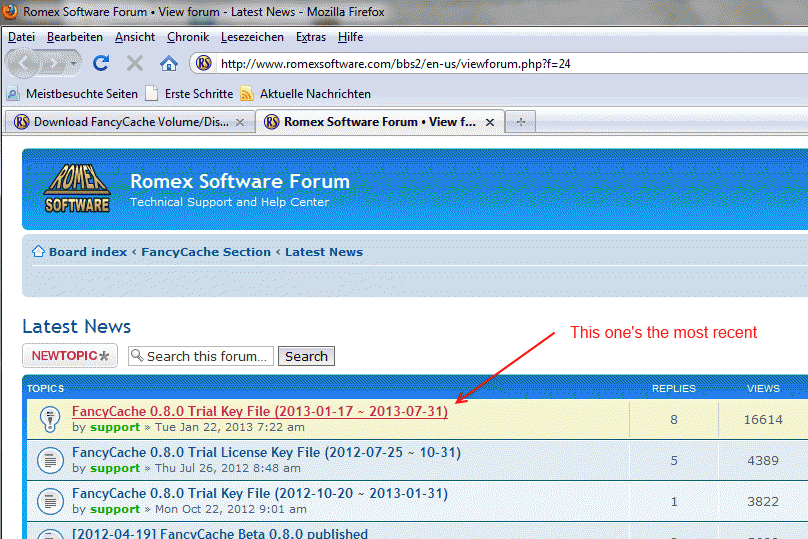
Task: Click the RS site icon in address bar
Action: pos(204,63)
